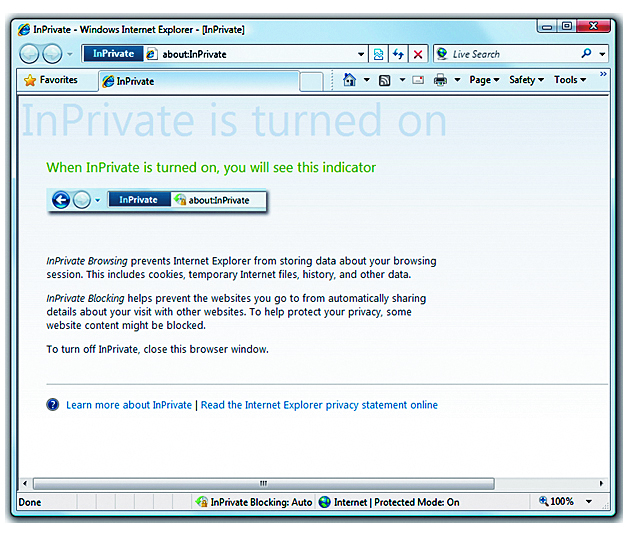Expand the Feeds dropdown arrow
Viewport: 632px width, 537px height.
coord(402,80)
